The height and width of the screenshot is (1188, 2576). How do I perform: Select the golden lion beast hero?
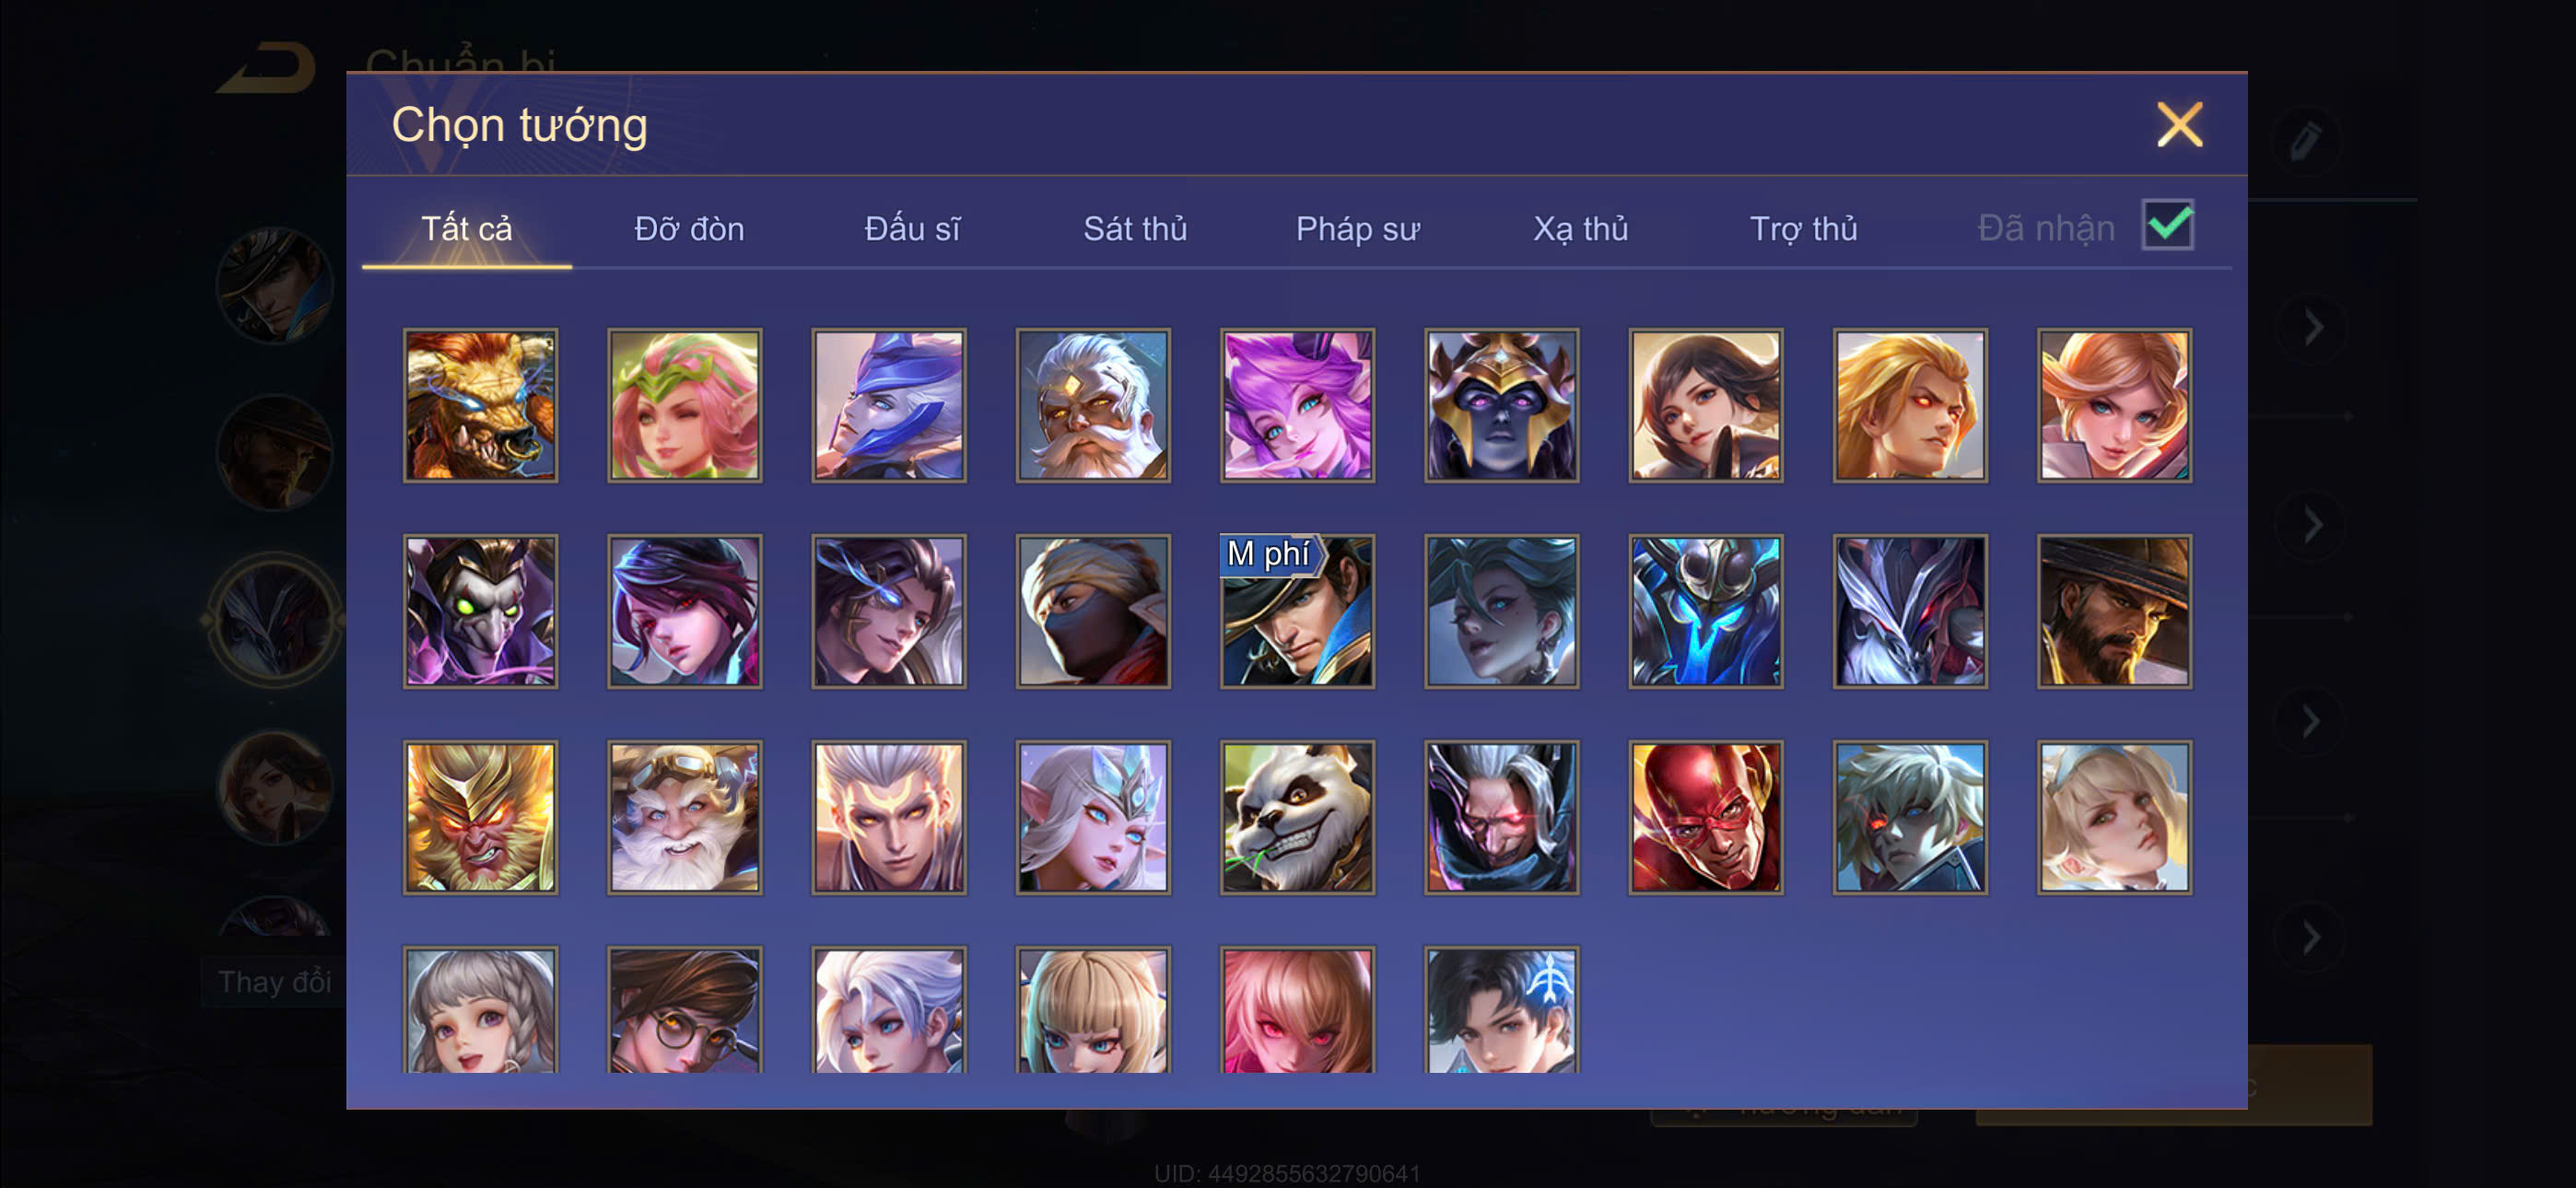click(x=480, y=405)
